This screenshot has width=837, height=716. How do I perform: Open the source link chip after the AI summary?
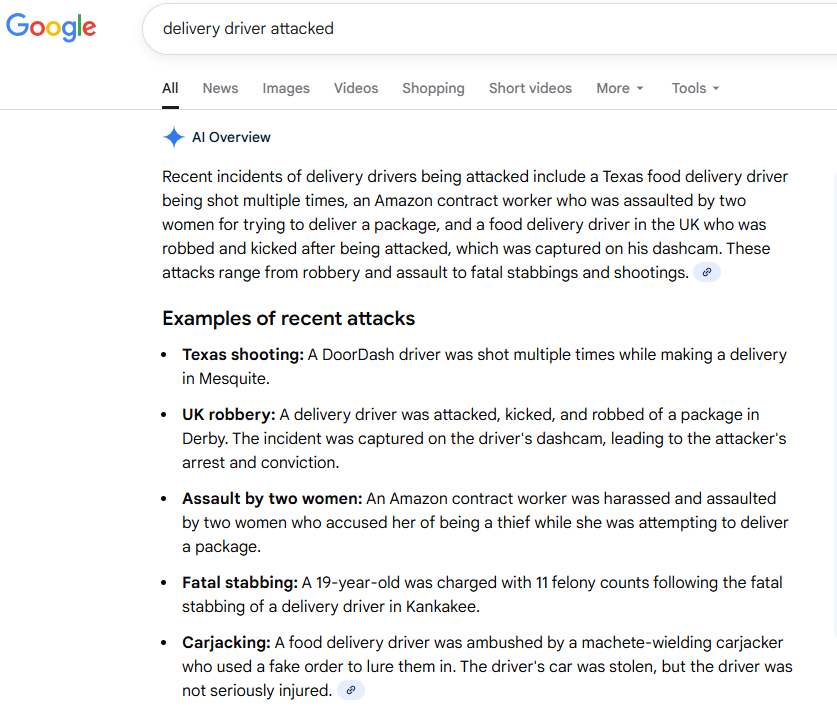click(x=706, y=271)
